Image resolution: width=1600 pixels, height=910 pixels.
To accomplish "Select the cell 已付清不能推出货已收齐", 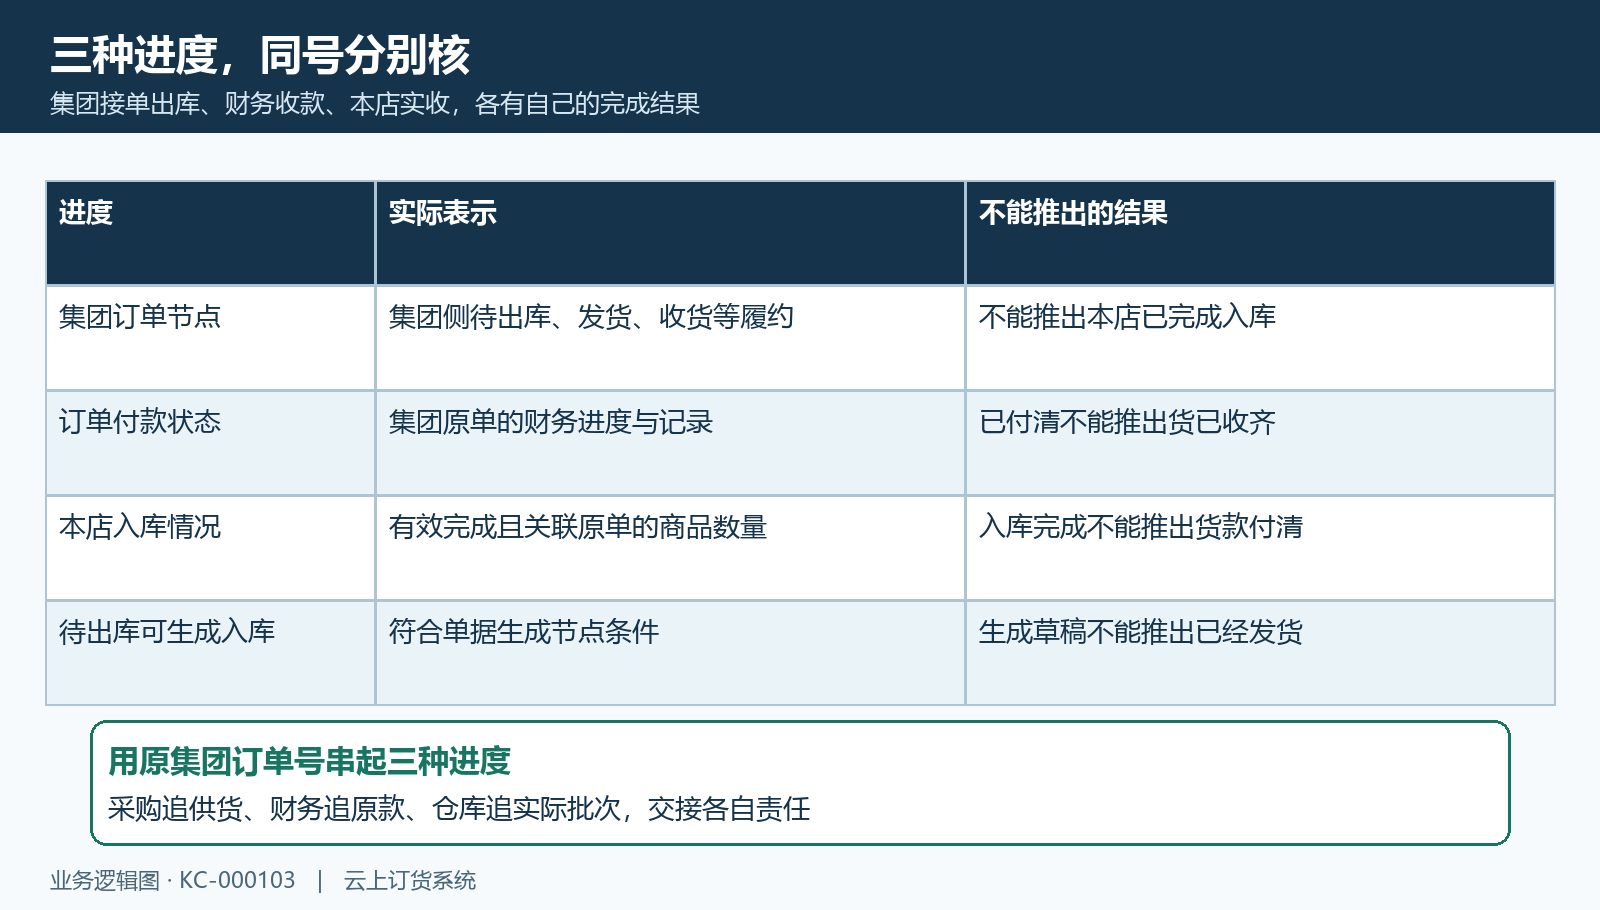I will (x=1260, y=443).
